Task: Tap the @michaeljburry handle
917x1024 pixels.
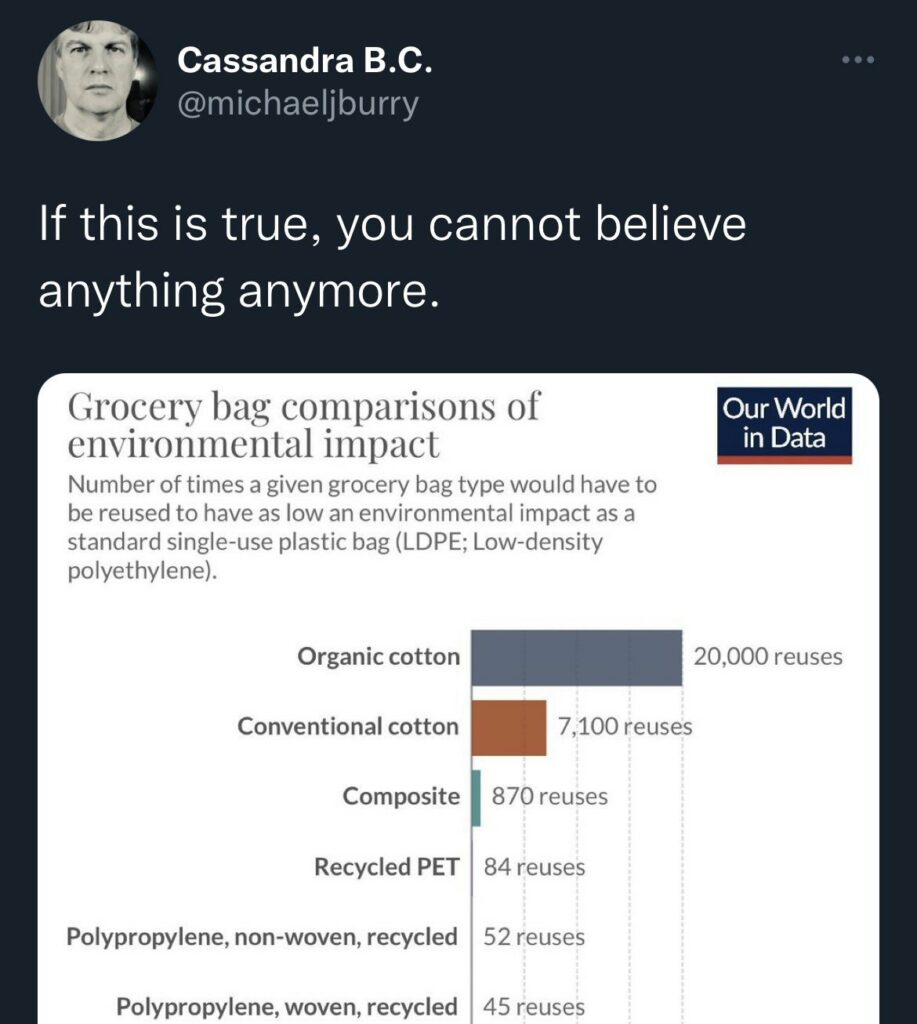Action: click(x=297, y=104)
